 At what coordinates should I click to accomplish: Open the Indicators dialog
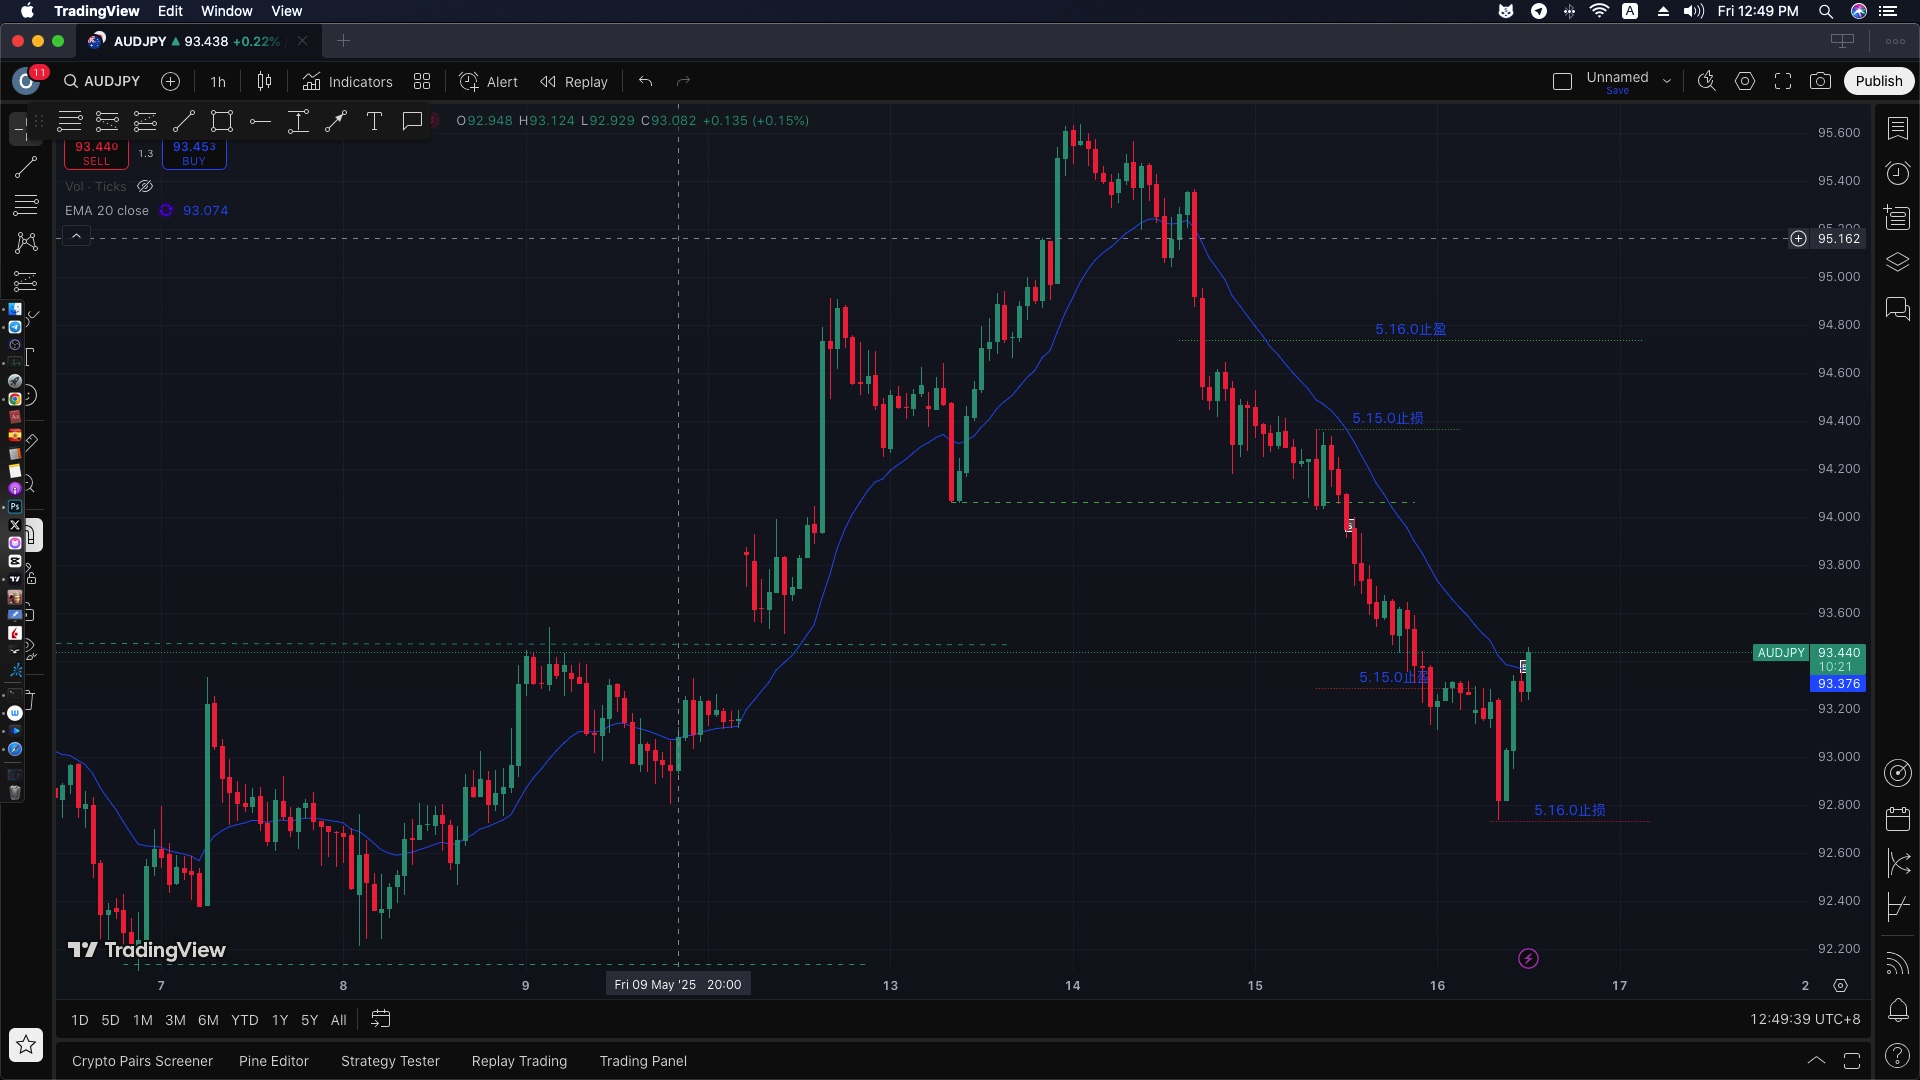[348, 82]
